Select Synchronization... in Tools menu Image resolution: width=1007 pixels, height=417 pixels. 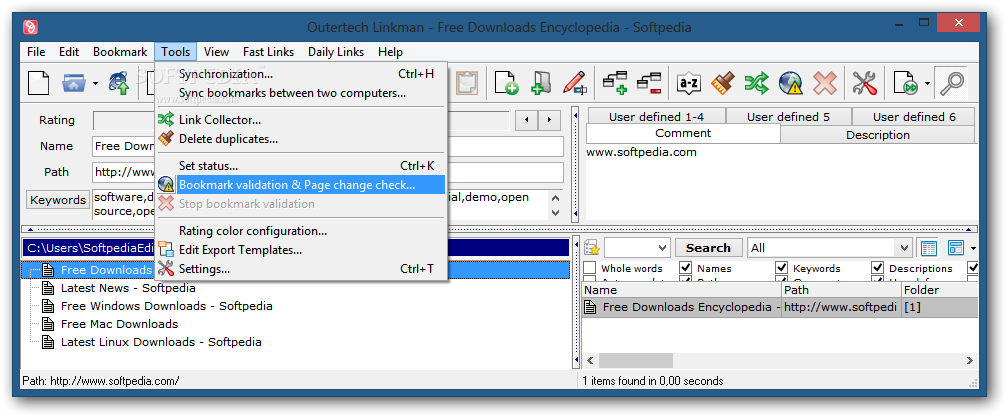(x=301, y=74)
